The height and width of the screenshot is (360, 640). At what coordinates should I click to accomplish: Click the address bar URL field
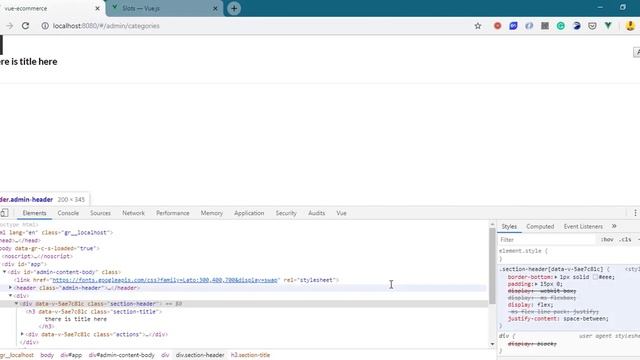pos(260,26)
